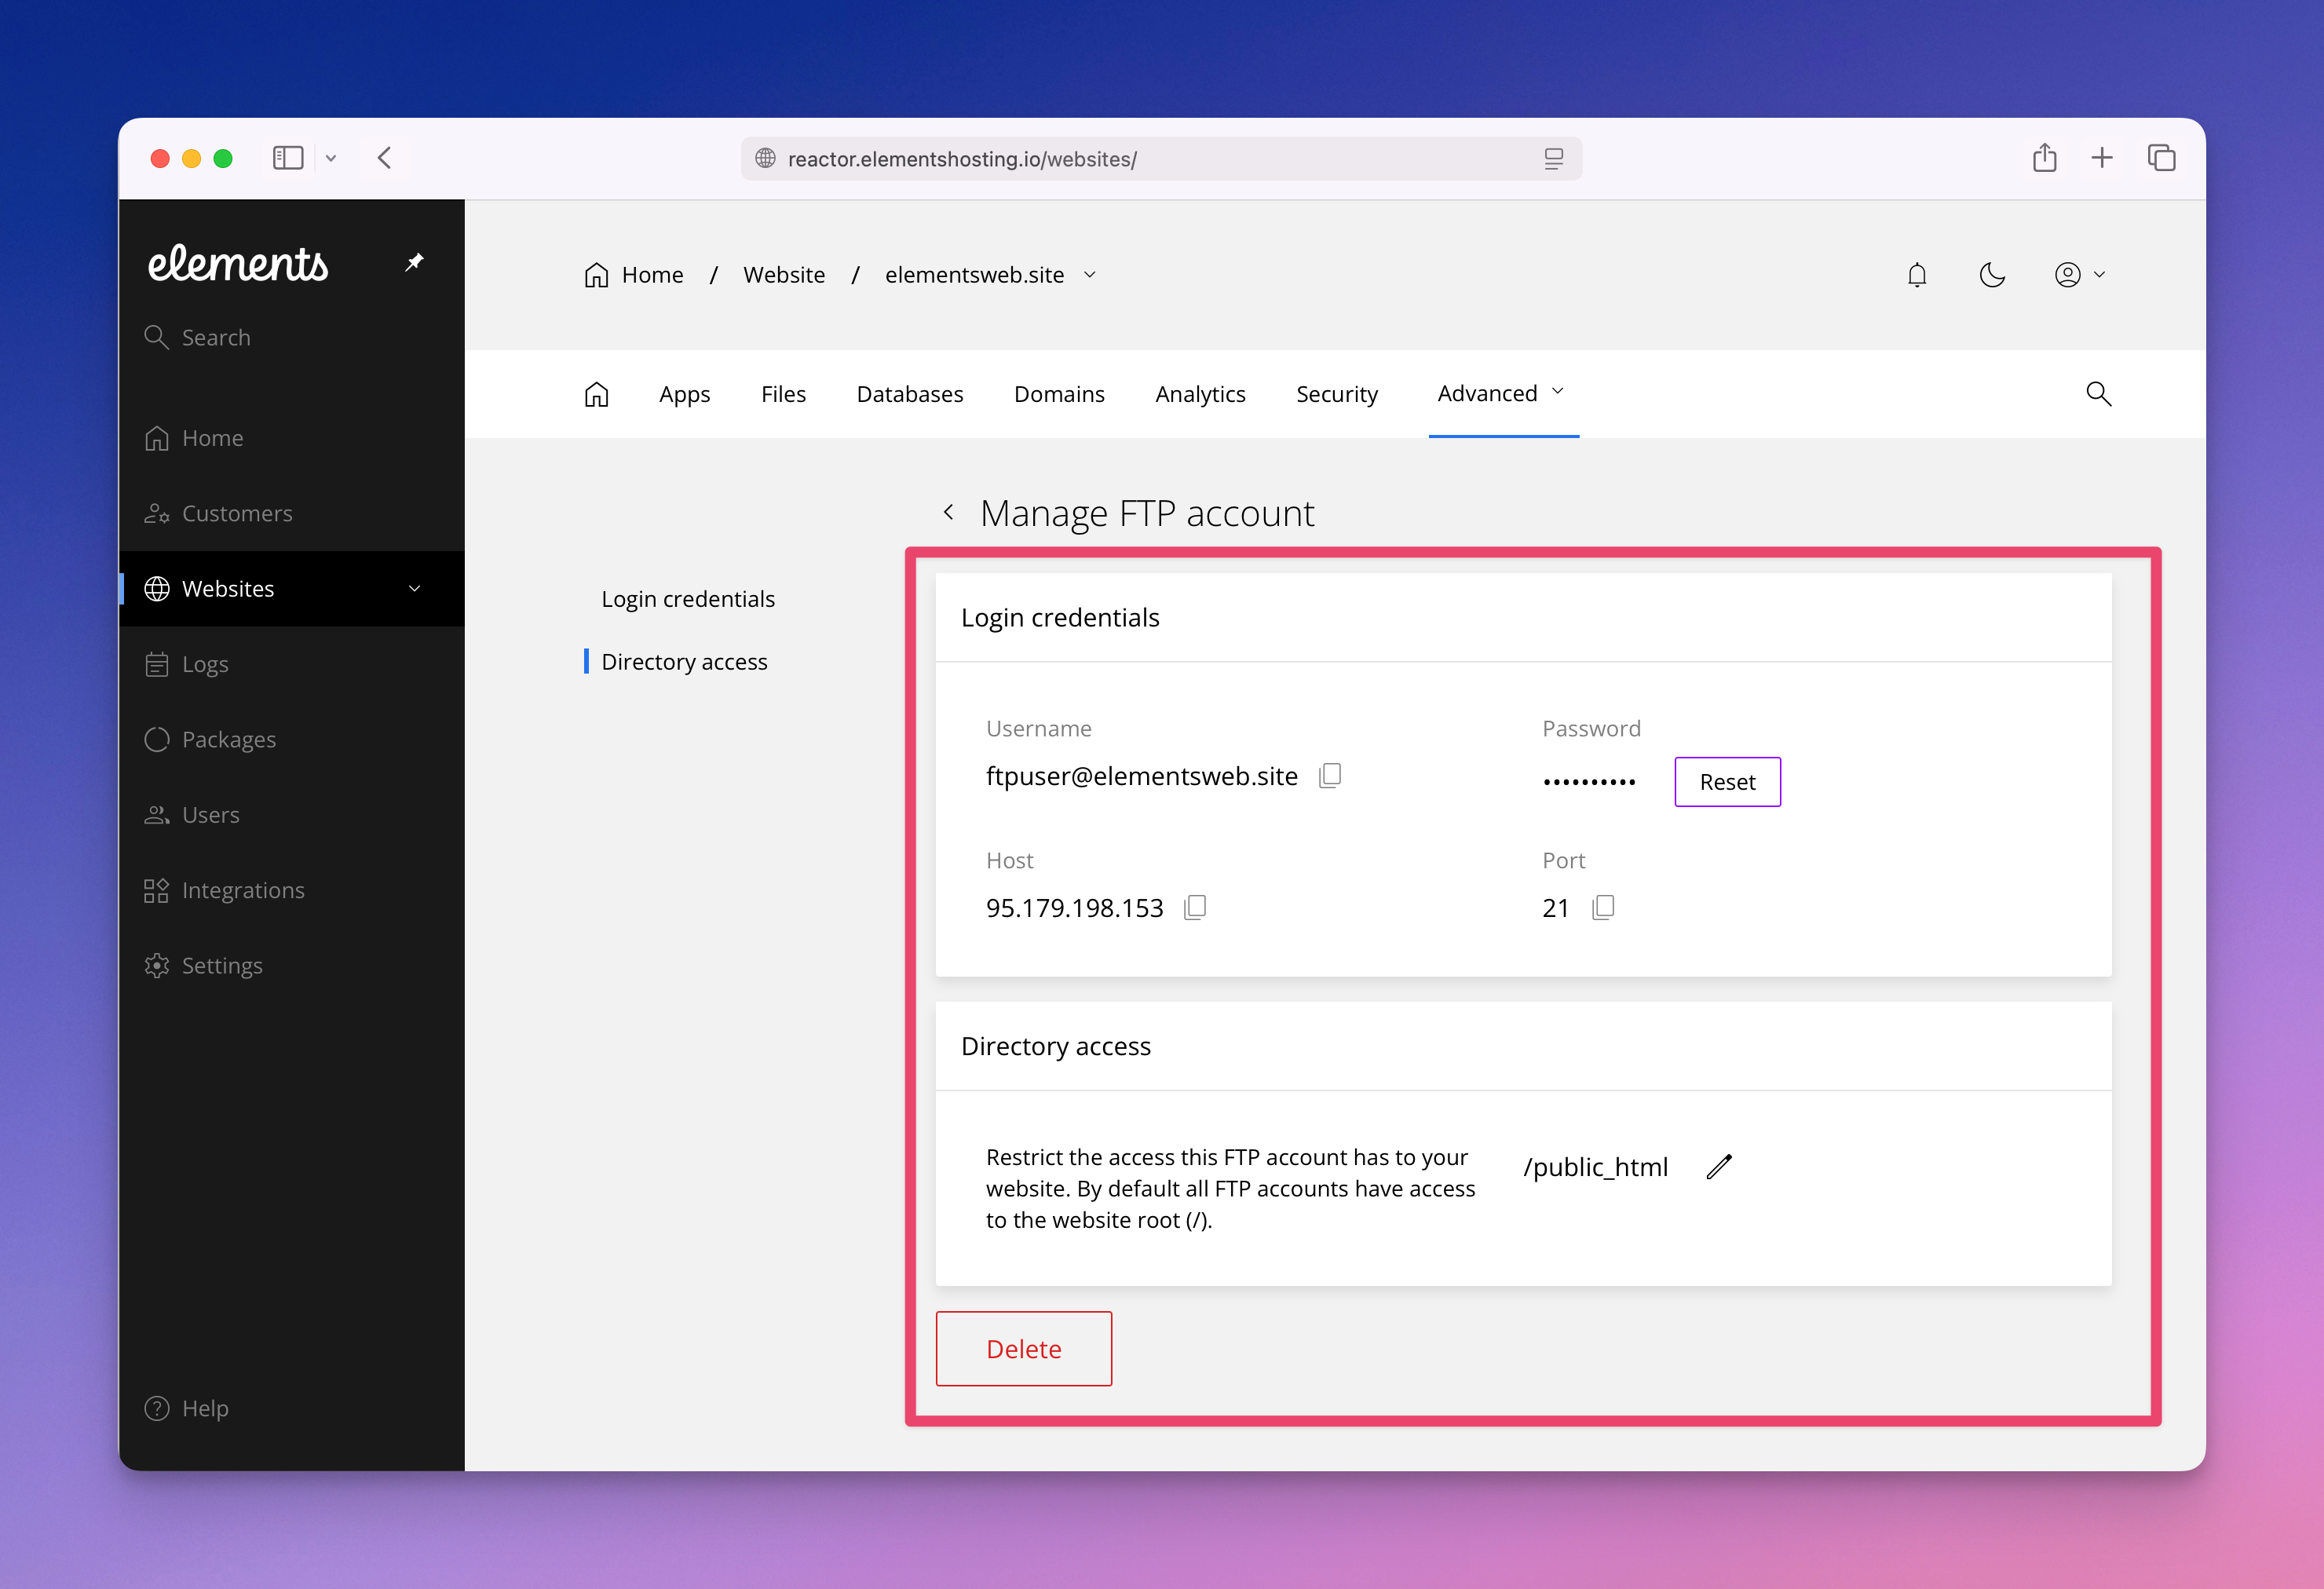
Task: Click the sidebar Search field
Action: click(216, 338)
